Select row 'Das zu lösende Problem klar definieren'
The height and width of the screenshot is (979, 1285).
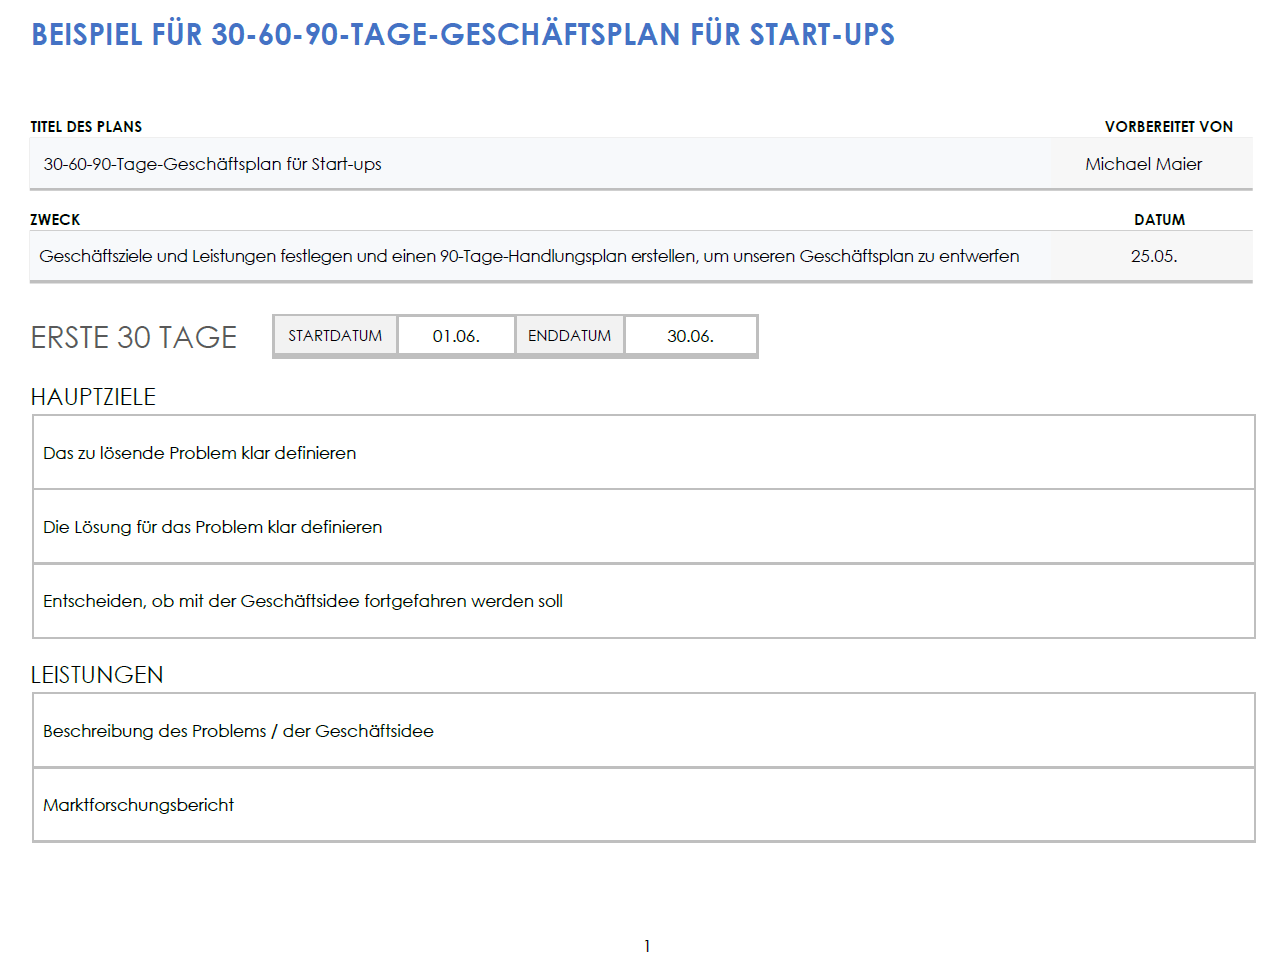click(x=644, y=453)
